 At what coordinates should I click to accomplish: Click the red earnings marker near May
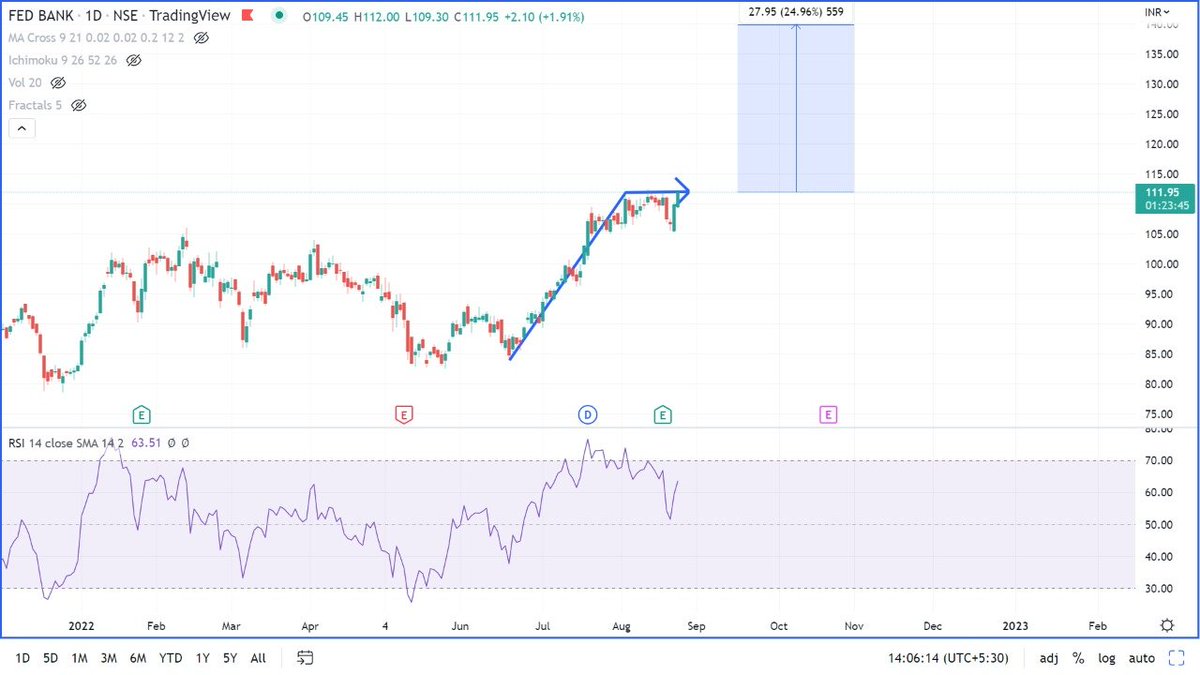[404, 413]
